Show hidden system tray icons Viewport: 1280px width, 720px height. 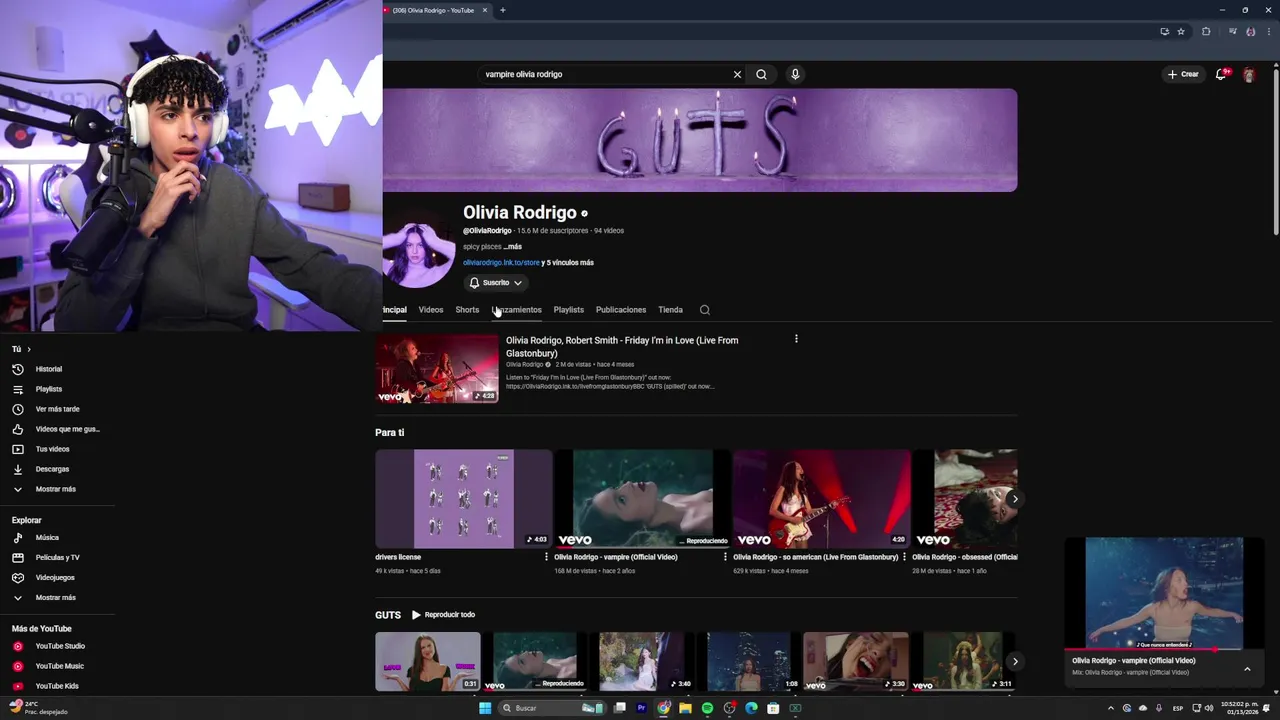pos(1110,708)
